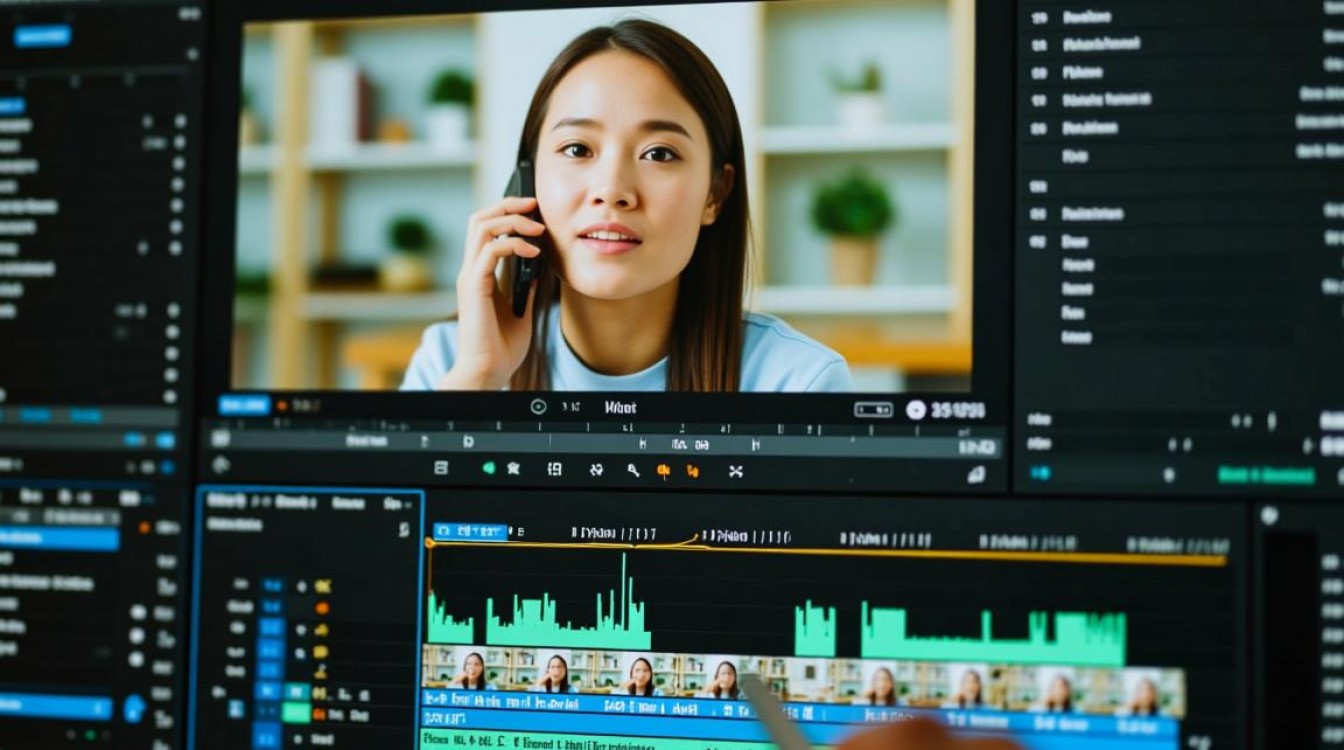Click the chain-link icon in the preview toolbar
Viewport: 1344px width, 750px height.
(596, 469)
